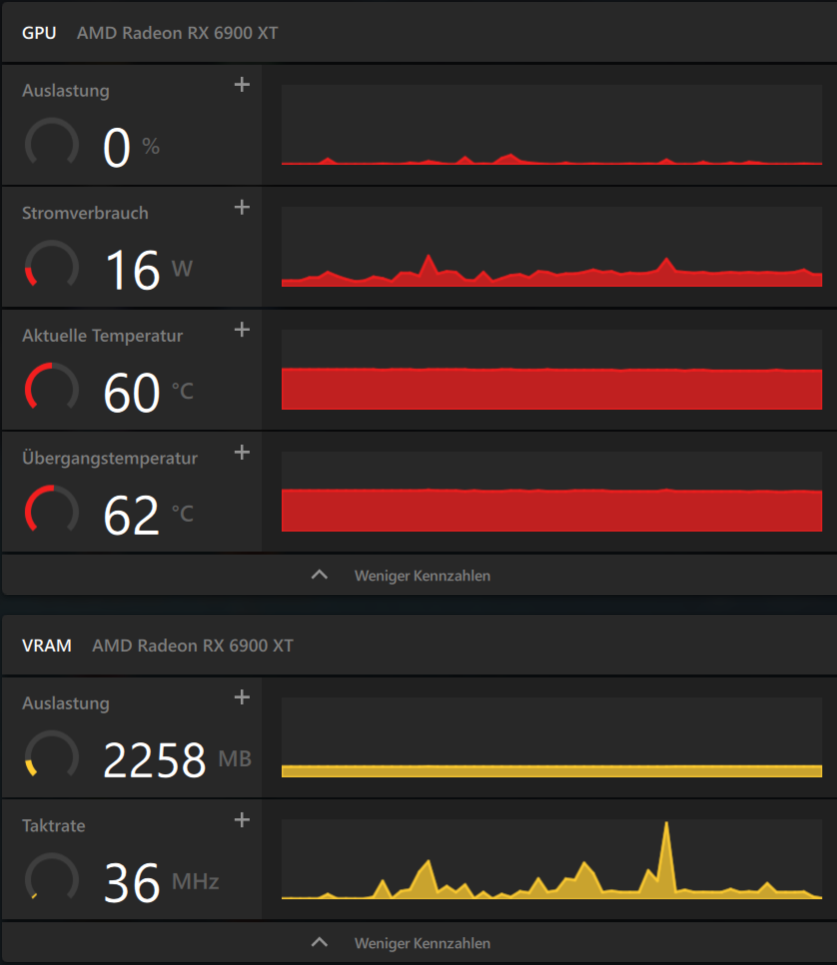This screenshot has height=965, width=837.
Task: Select the Stromverbrauch gauge icon
Action: click(50, 266)
